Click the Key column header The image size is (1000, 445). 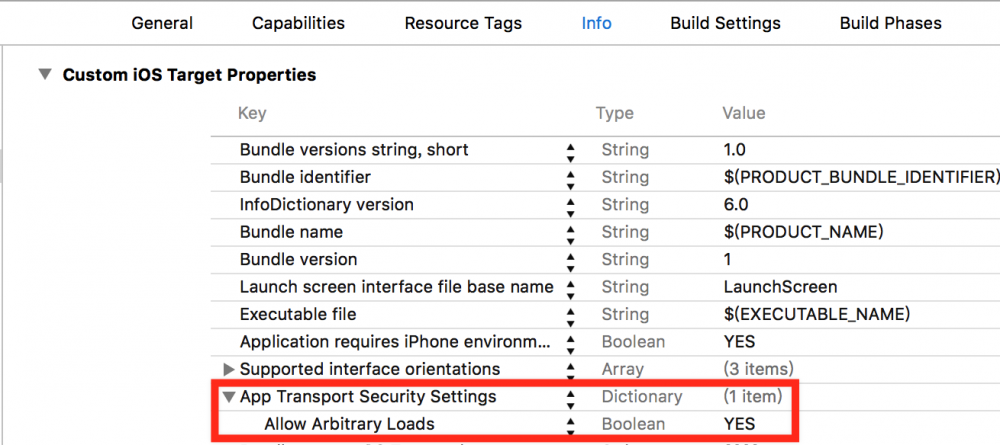click(252, 114)
